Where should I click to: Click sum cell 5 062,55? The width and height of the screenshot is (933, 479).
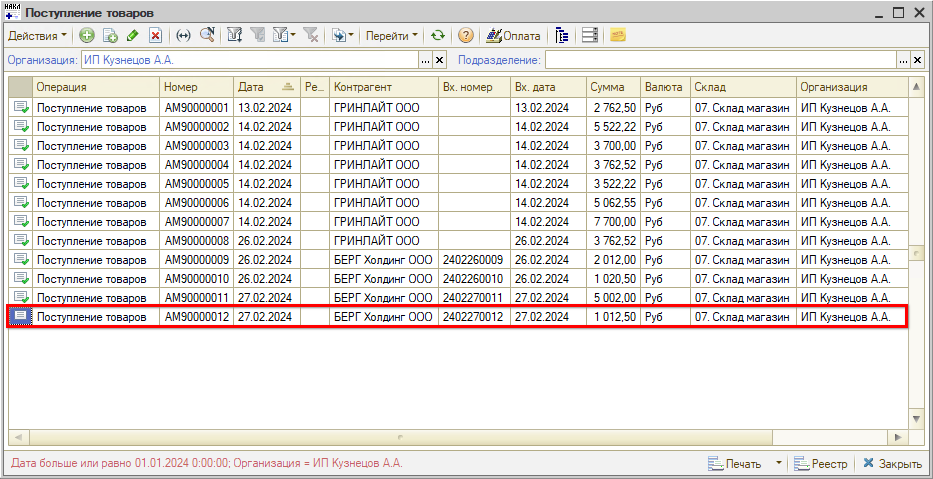click(x=615, y=203)
